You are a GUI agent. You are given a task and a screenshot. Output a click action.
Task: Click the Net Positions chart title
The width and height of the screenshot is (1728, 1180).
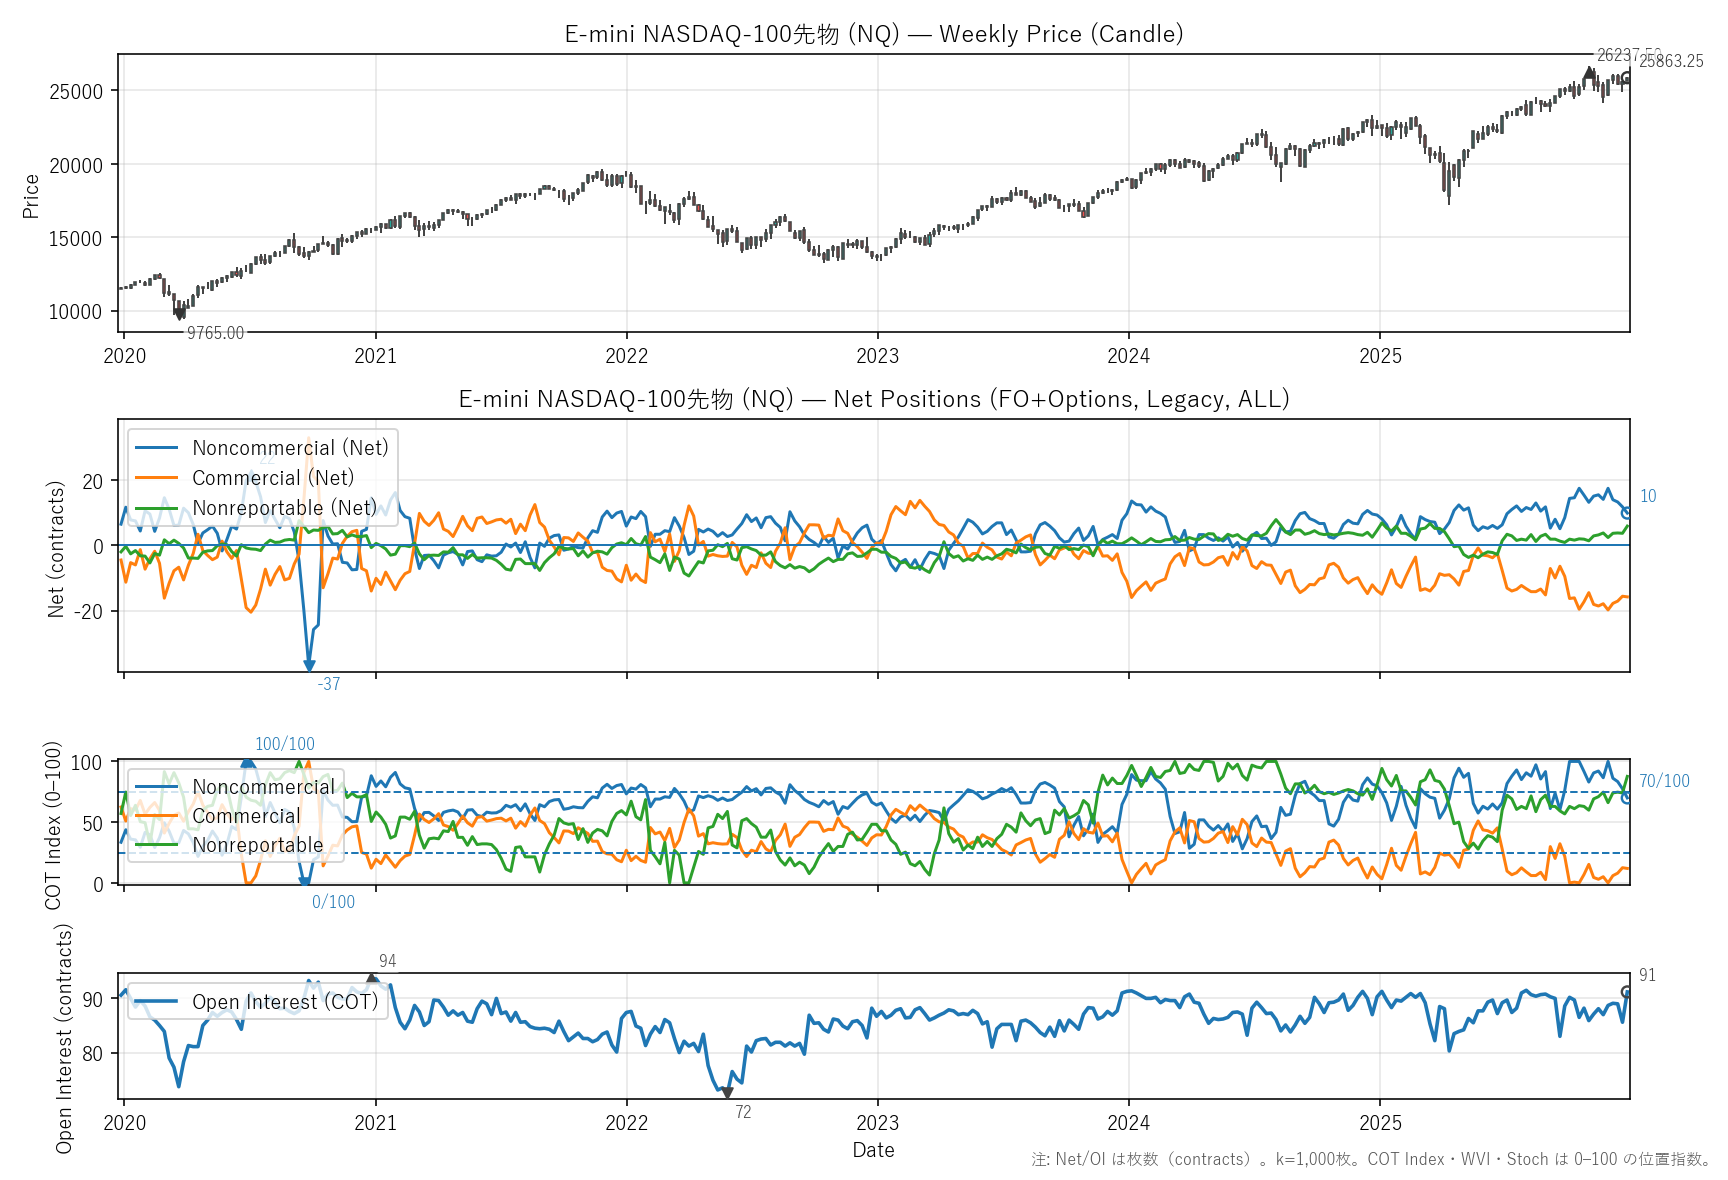click(x=873, y=399)
